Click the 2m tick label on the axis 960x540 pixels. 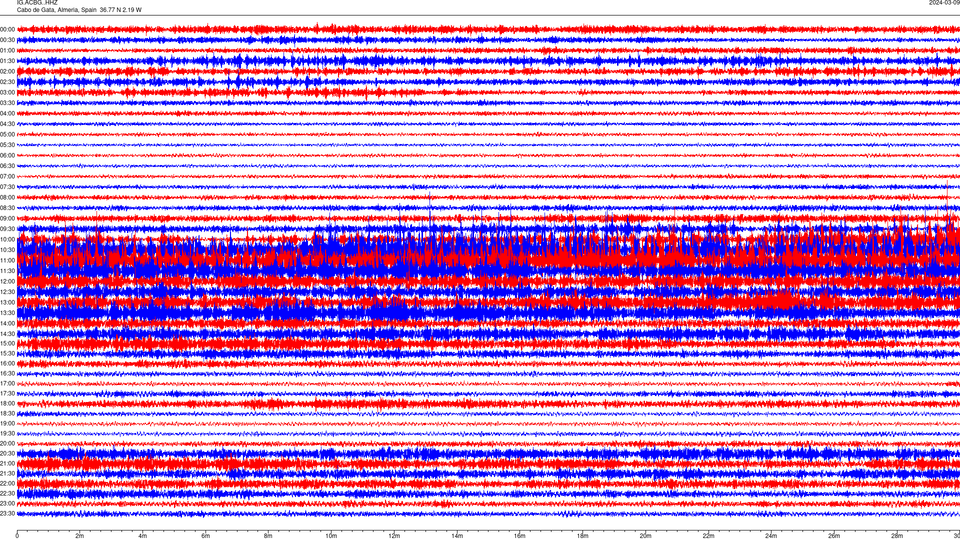pos(80,536)
